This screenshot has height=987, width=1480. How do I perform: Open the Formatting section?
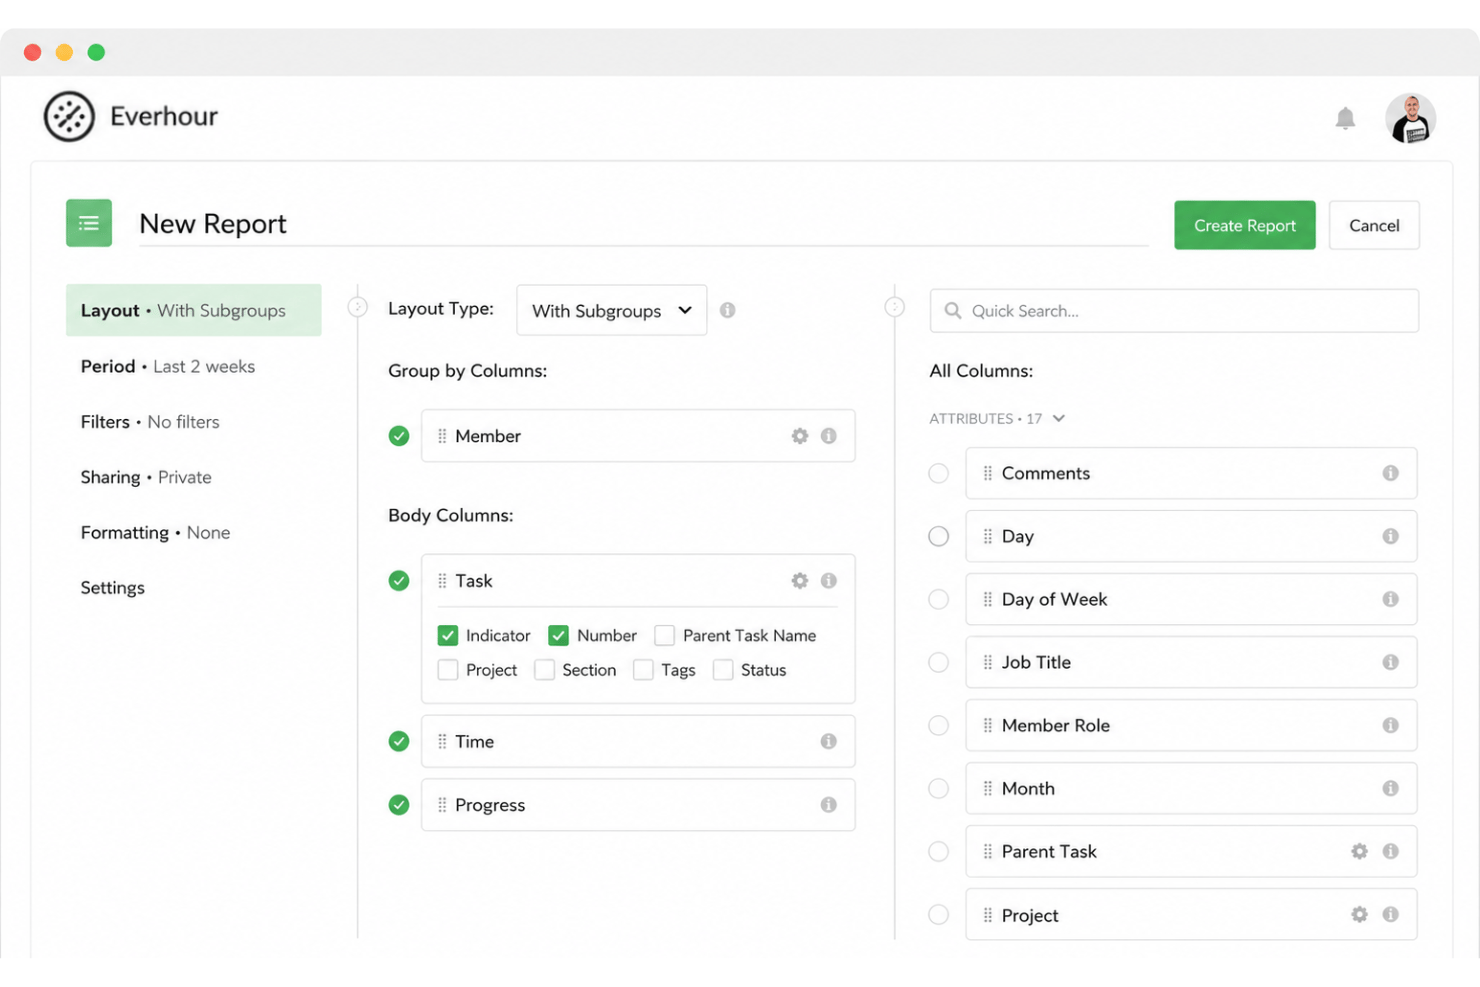(155, 532)
